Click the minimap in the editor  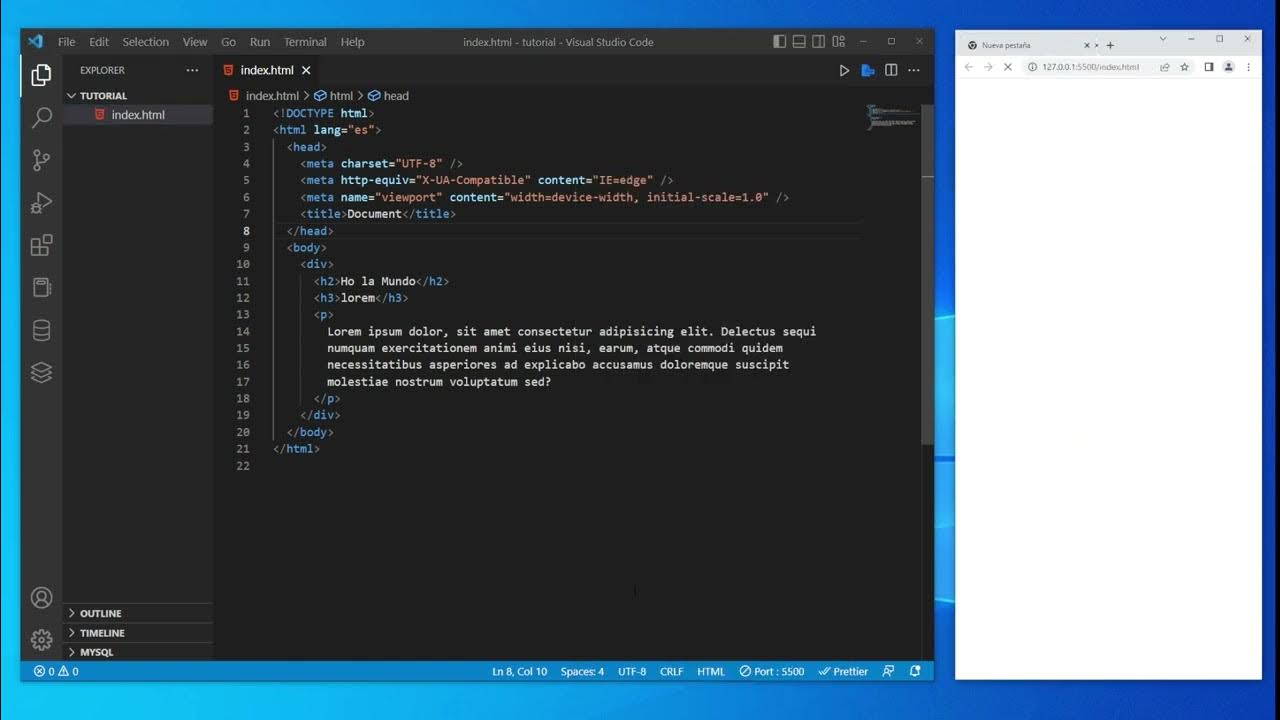point(891,116)
